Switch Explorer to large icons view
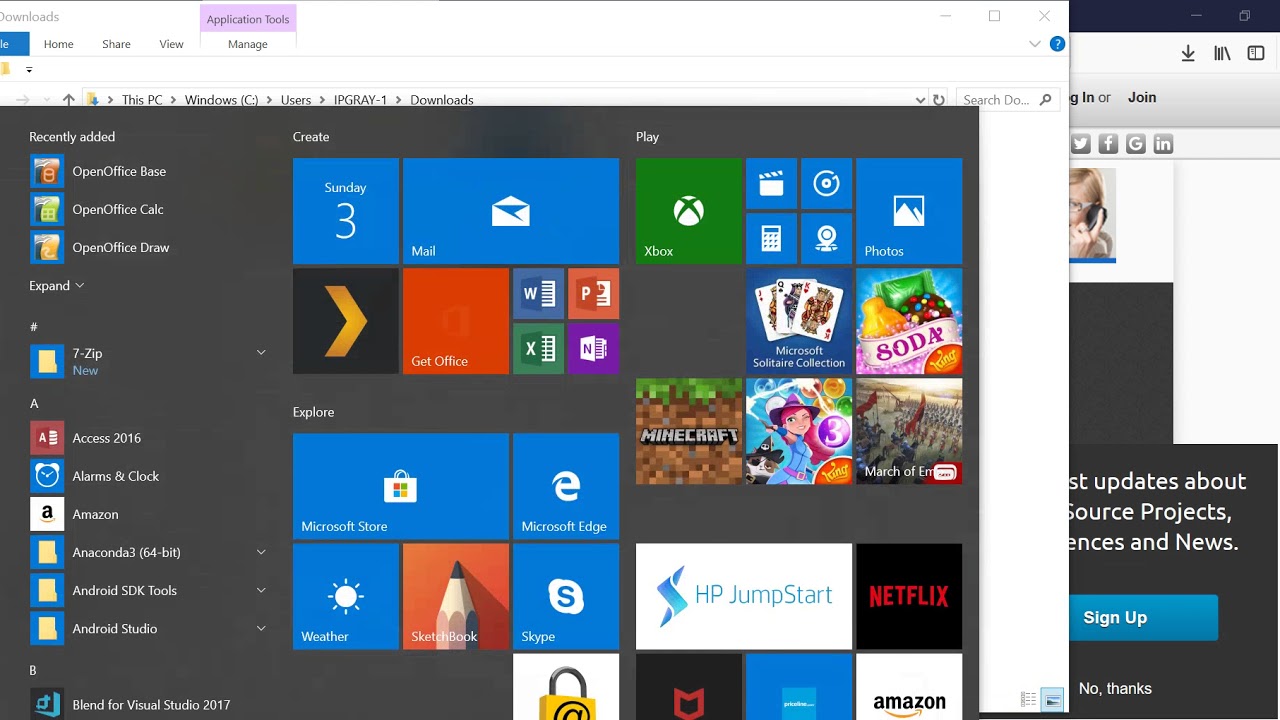The height and width of the screenshot is (720, 1280). (1052, 700)
